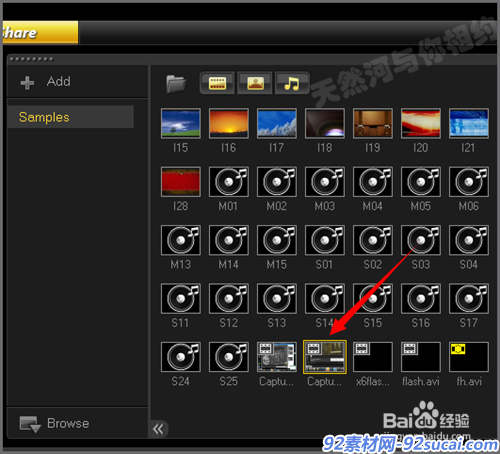Screen dimensions: 500x454
Task: Select the highlighted Captu... video clip
Action: click(x=325, y=357)
